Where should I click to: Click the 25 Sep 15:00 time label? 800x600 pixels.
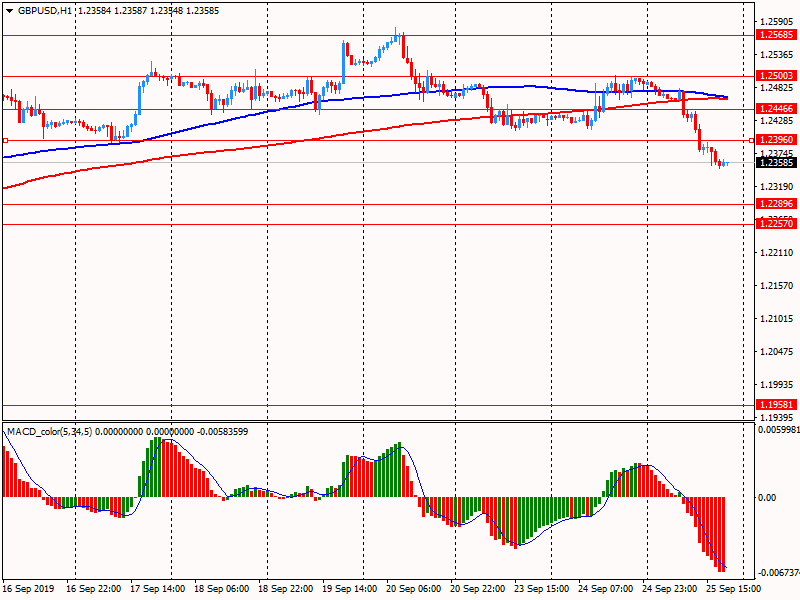pyautogui.click(x=734, y=589)
